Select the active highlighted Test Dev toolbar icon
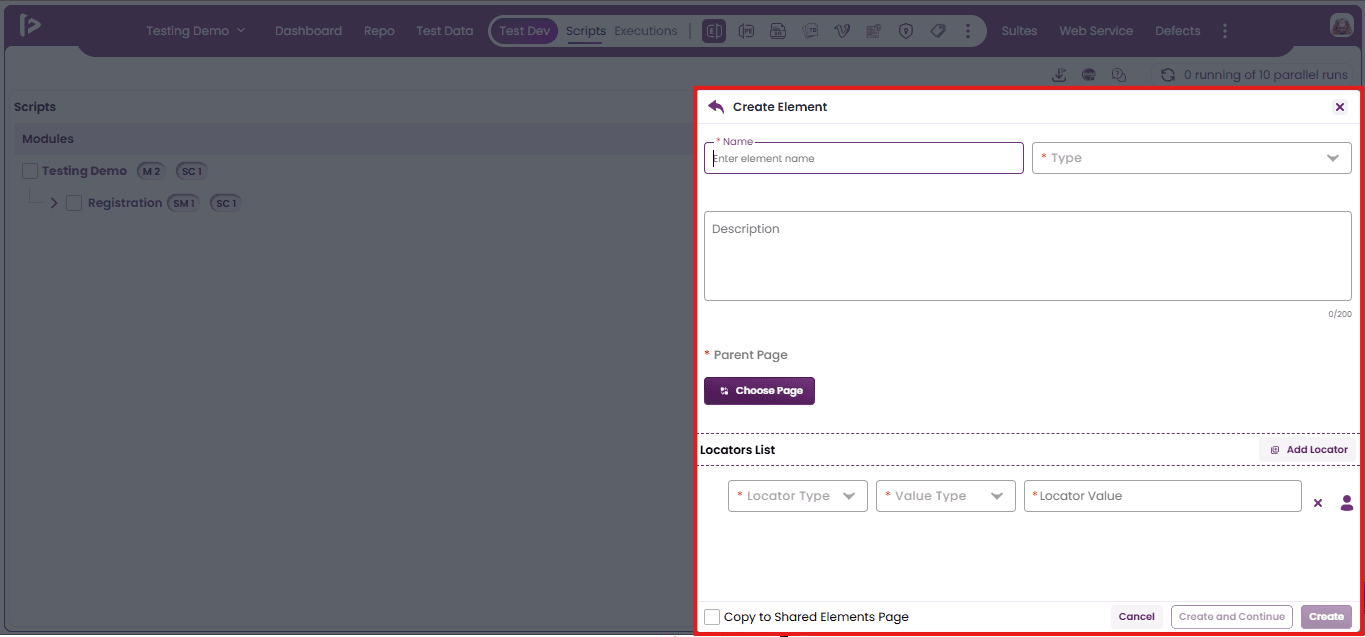The image size is (1365, 637). pyautogui.click(x=714, y=31)
